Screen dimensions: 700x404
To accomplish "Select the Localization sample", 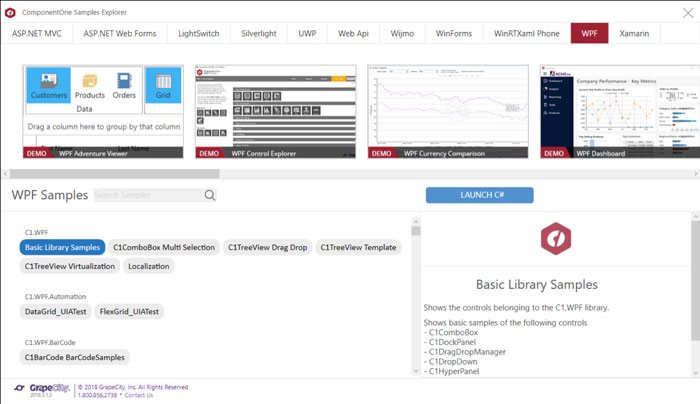I will coord(149,266).
